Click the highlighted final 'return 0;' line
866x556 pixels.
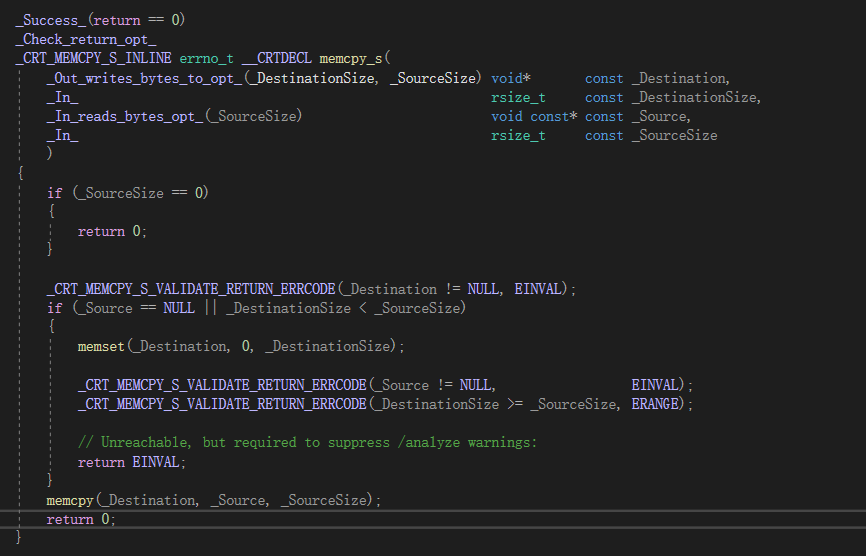tap(81, 520)
